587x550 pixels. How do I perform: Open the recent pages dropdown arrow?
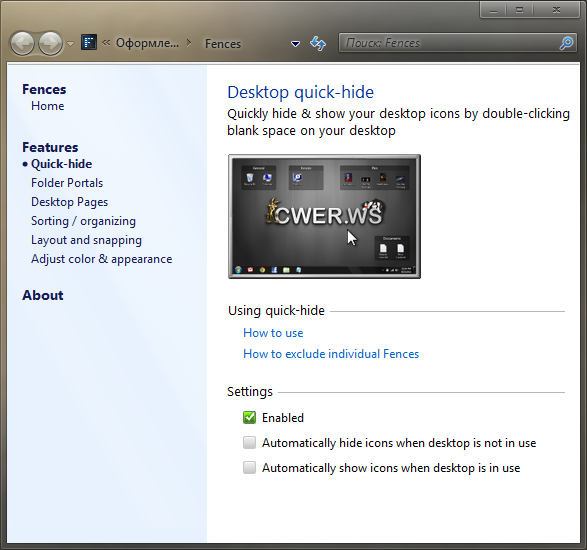[x=70, y=44]
